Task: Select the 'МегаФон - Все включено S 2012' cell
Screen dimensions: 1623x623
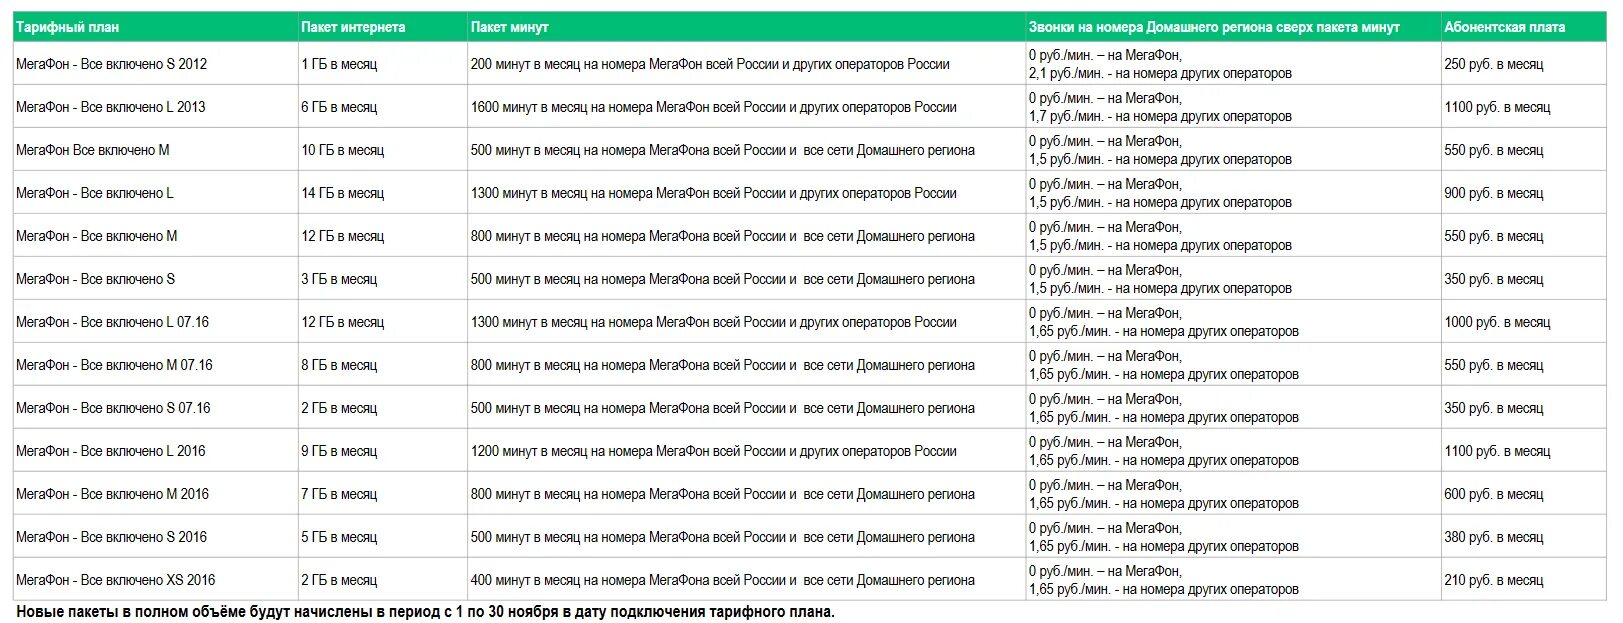Action: [x=156, y=64]
